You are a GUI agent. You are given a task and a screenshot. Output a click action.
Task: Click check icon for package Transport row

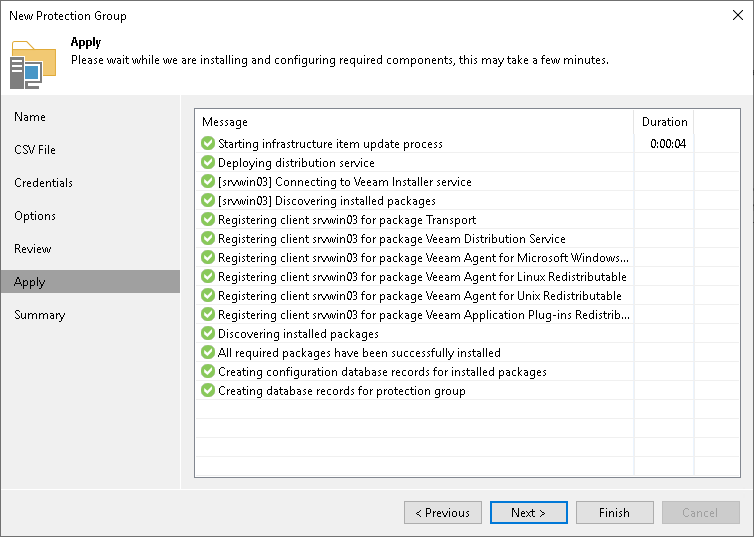coord(208,219)
